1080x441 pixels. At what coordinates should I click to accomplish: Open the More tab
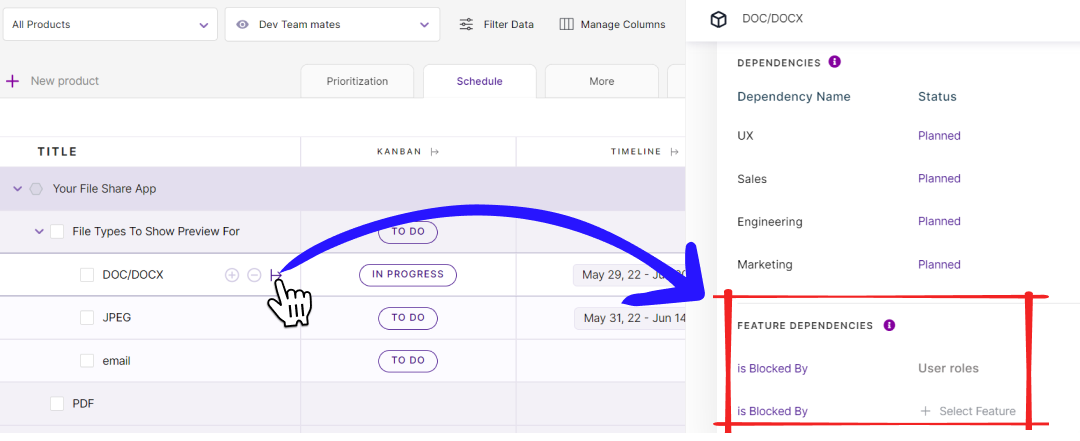tap(601, 81)
